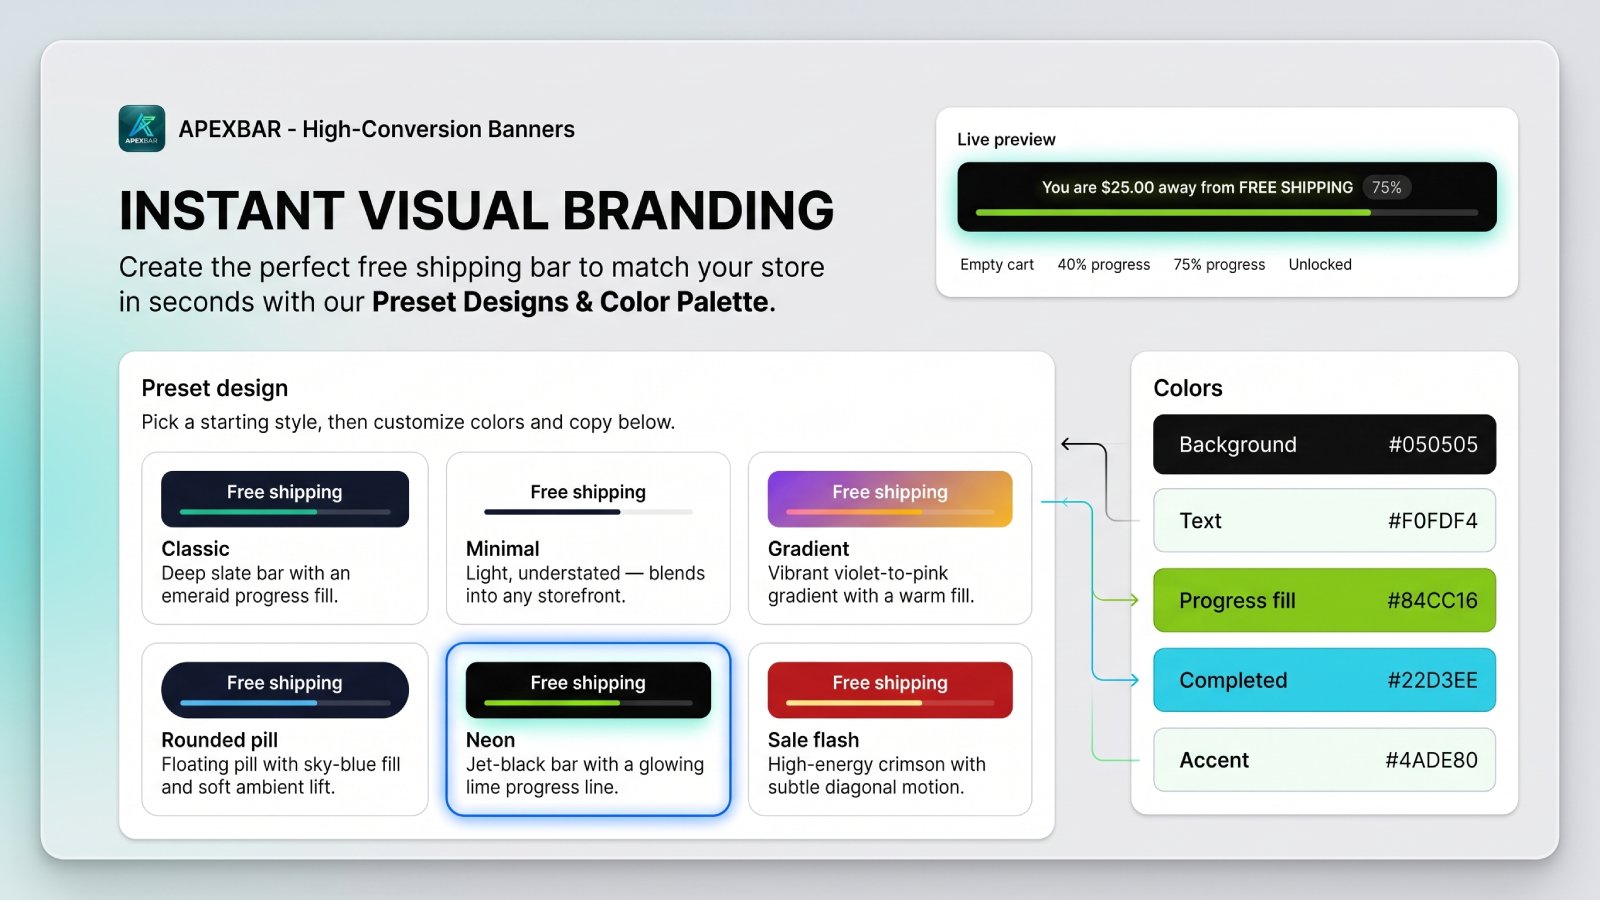Show the 40% progress preview state
The width and height of the screenshot is (1600, 900).
[x=1104, y=265]
